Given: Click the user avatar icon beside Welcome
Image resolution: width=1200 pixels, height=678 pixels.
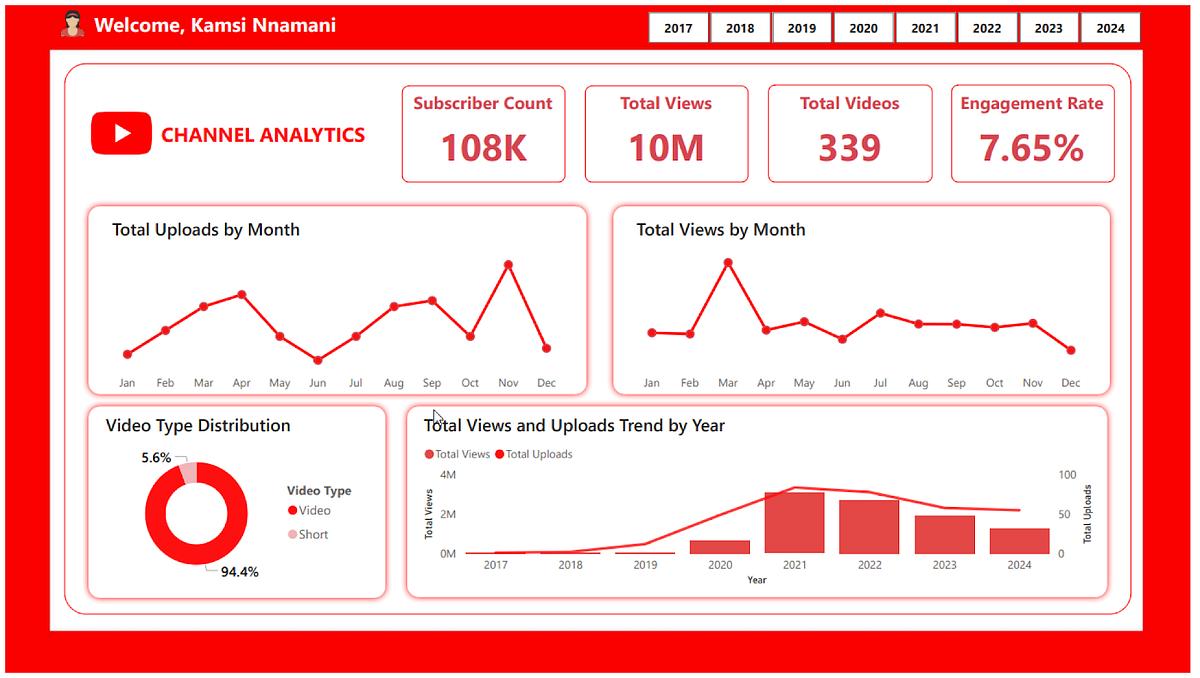Looking at the screenshot, I should [72, 25].
